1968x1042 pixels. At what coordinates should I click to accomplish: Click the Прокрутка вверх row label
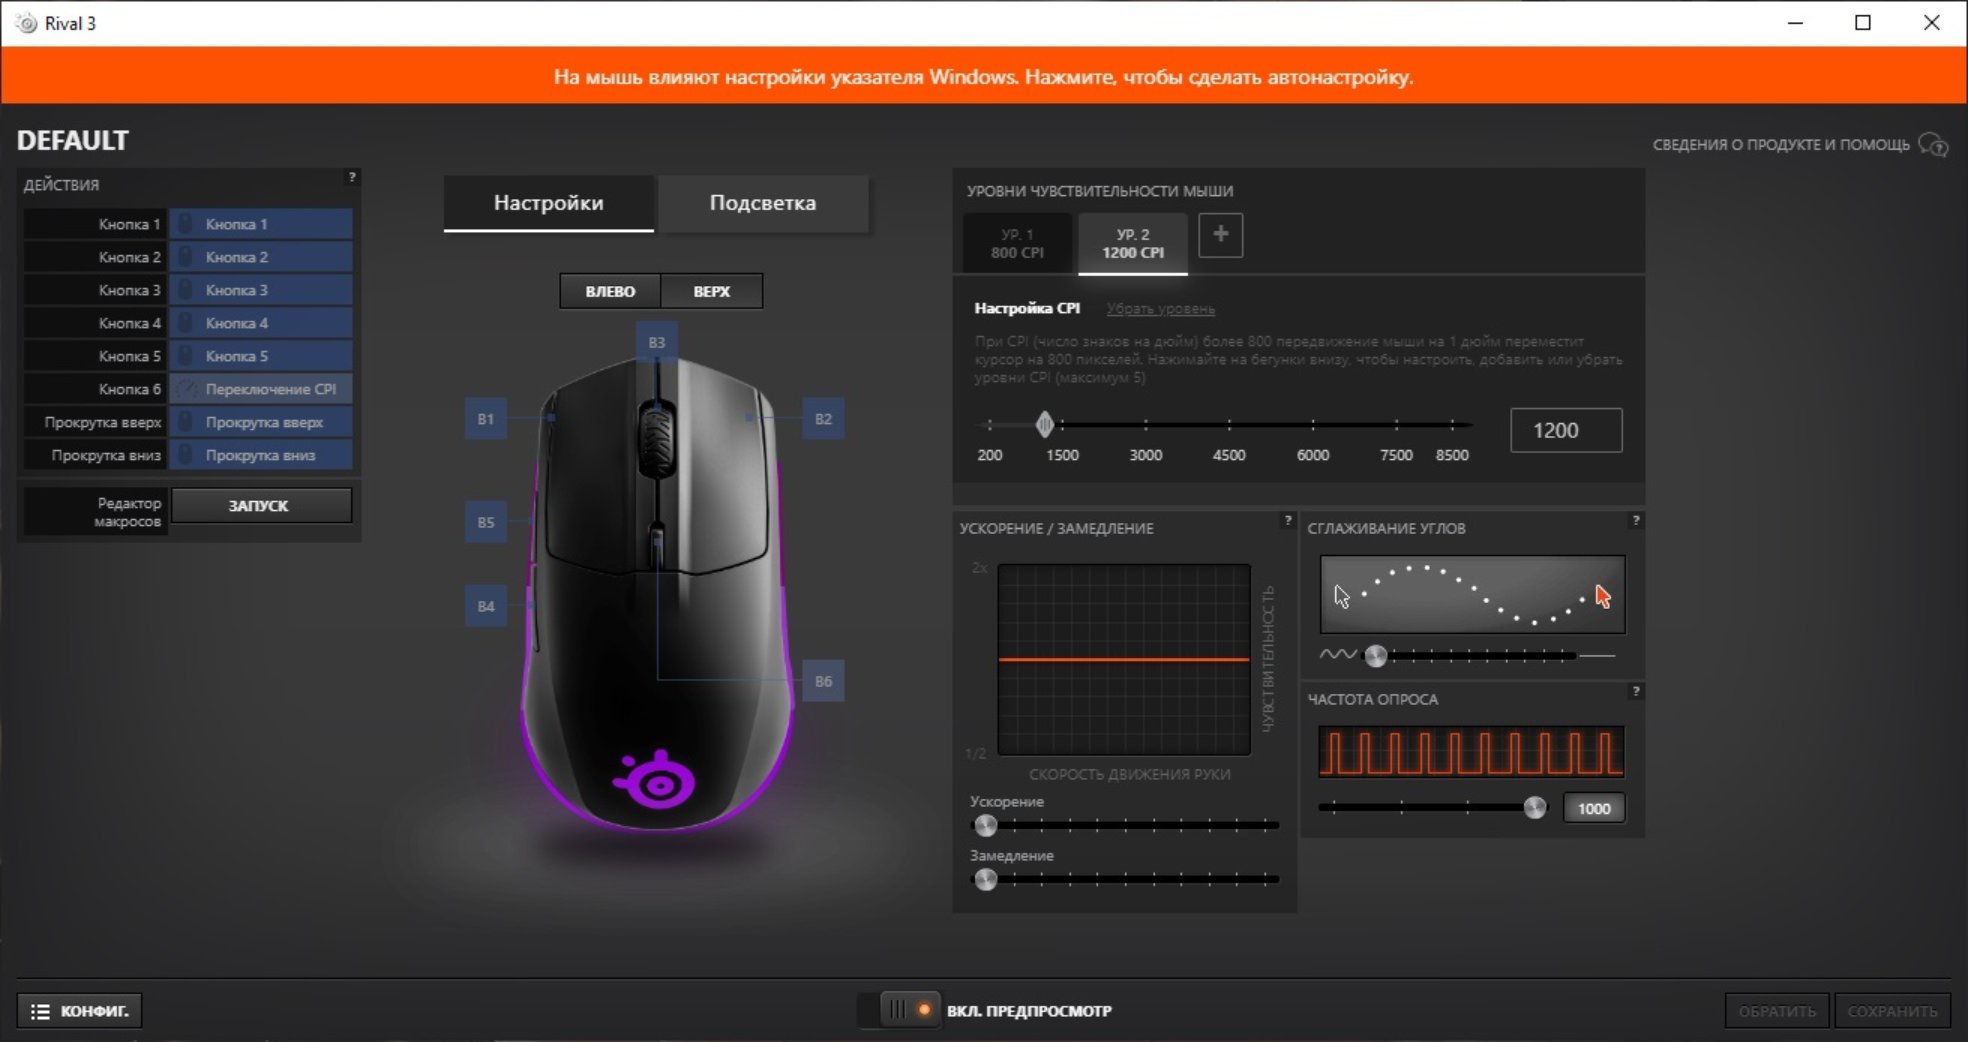click(x=103, y=422)
